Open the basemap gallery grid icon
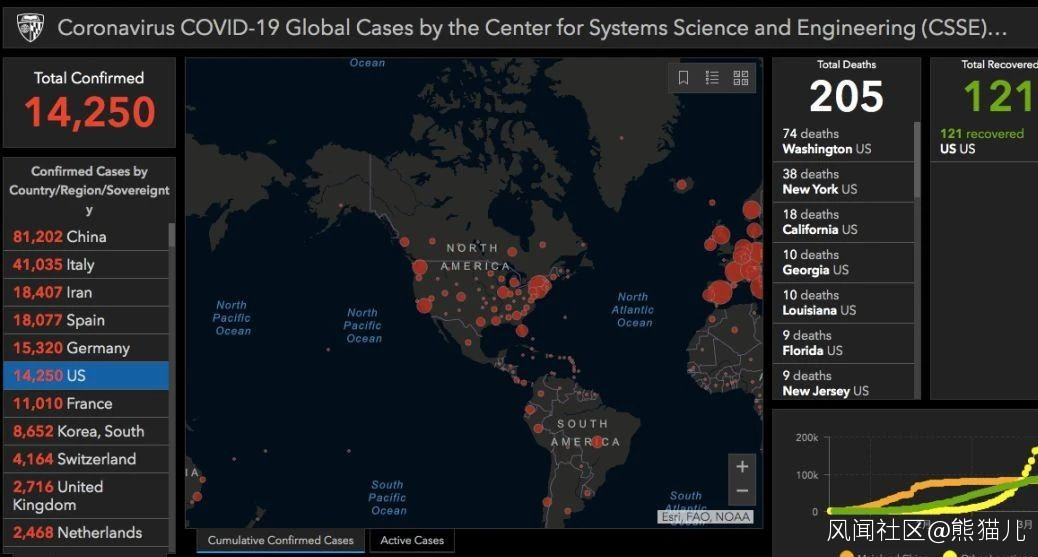 pyautogui.click(x=741, y=78)
